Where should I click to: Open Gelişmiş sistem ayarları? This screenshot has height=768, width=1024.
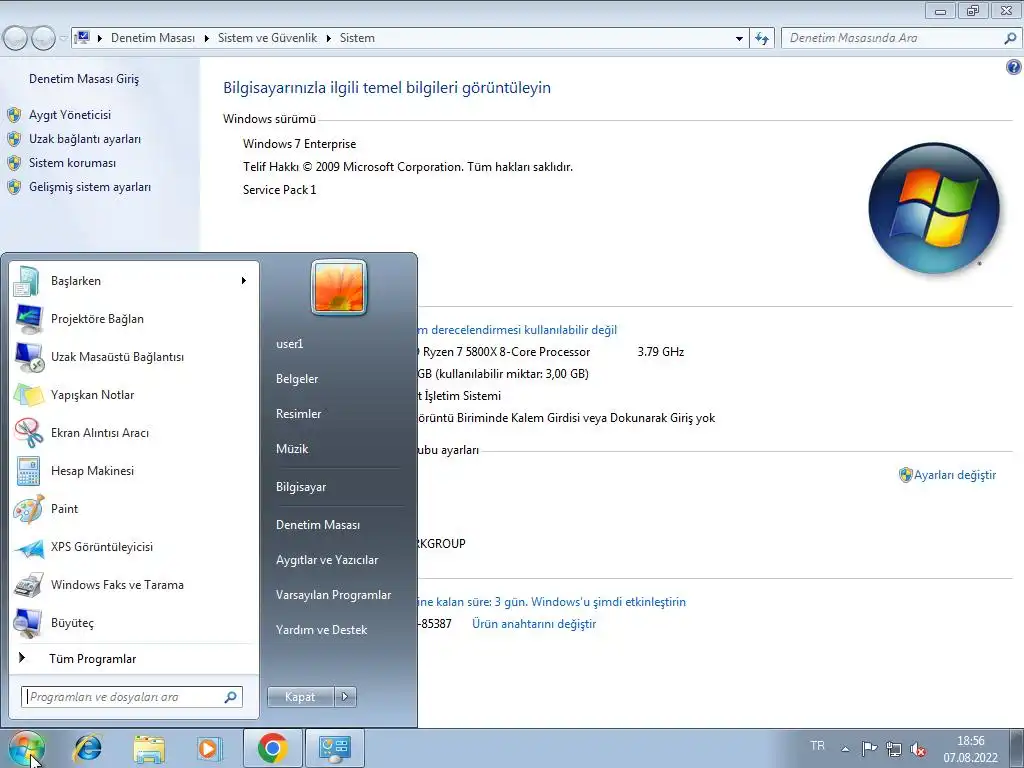[90, 187]
